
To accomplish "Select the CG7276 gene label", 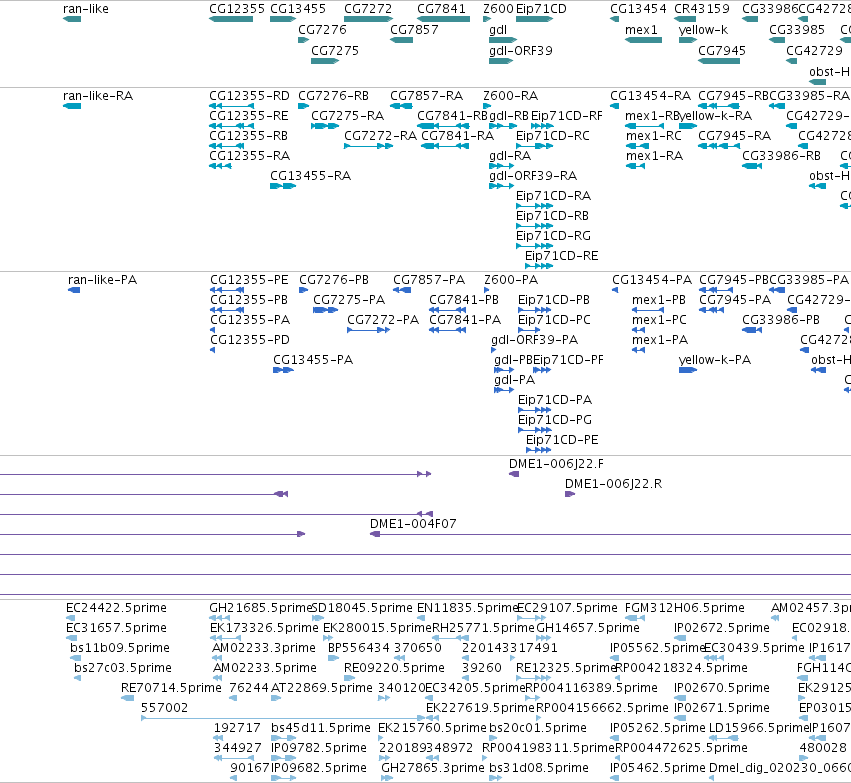I will pos(322,29).
